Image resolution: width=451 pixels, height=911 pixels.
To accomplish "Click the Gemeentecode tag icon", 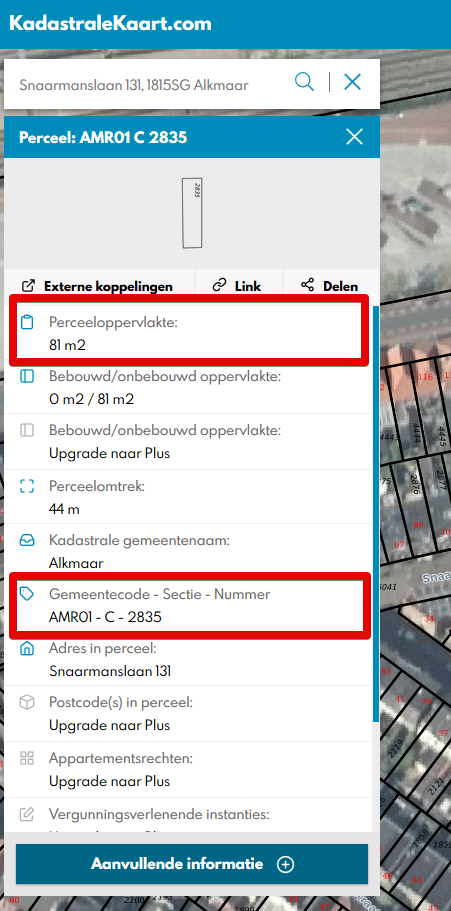I will [x=27, y=594].
